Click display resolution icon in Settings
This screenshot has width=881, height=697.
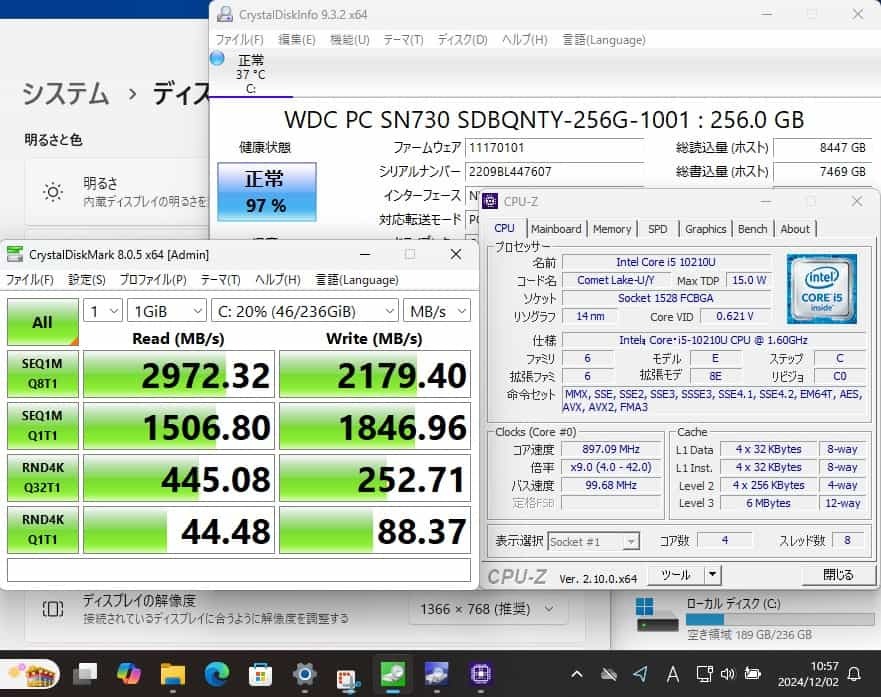coord(53,609)
